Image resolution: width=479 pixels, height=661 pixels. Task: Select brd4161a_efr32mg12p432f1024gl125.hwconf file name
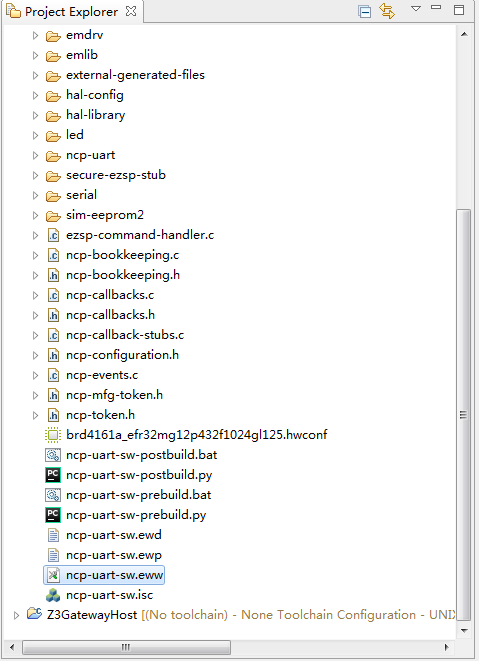coord(196,435)
